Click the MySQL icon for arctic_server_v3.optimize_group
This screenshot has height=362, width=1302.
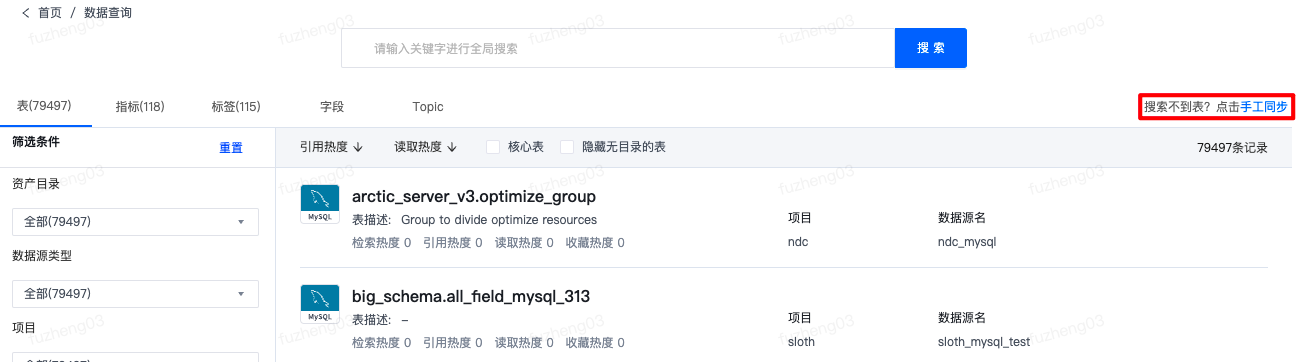[x=320, y=204]
